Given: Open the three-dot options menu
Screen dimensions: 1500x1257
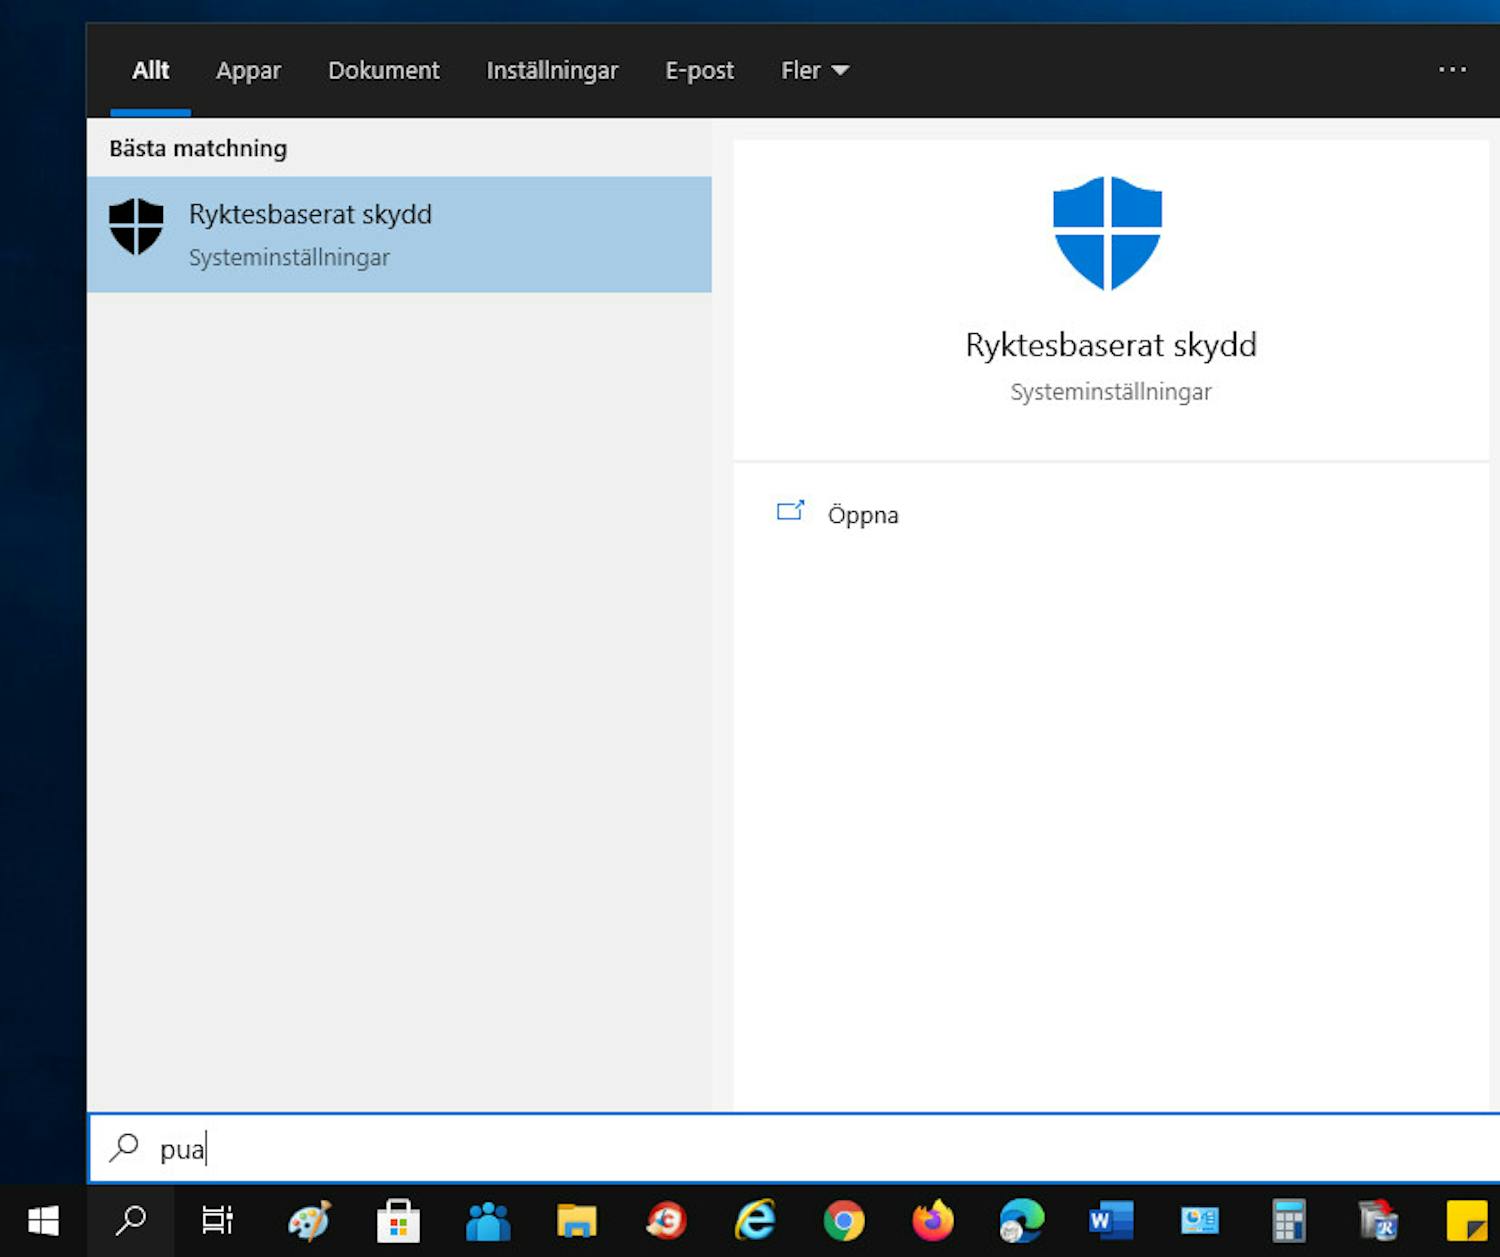Looking at the screenshot, I should [x=1452, y=69].
